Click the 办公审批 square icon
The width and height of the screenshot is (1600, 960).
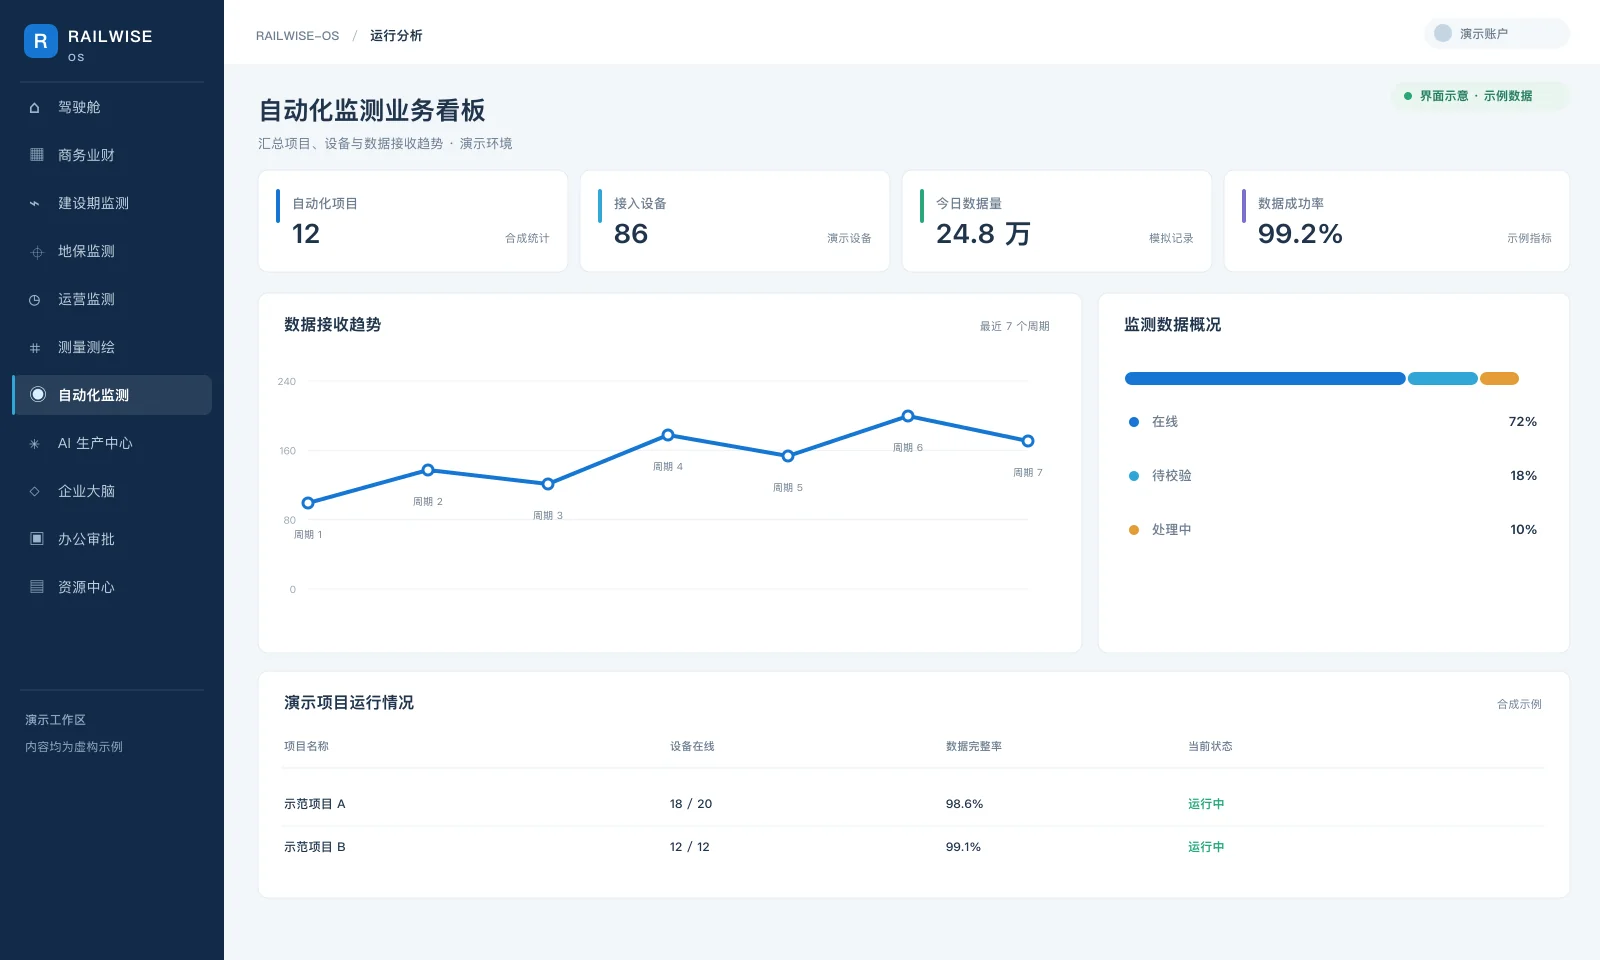(x=37, y=539)
